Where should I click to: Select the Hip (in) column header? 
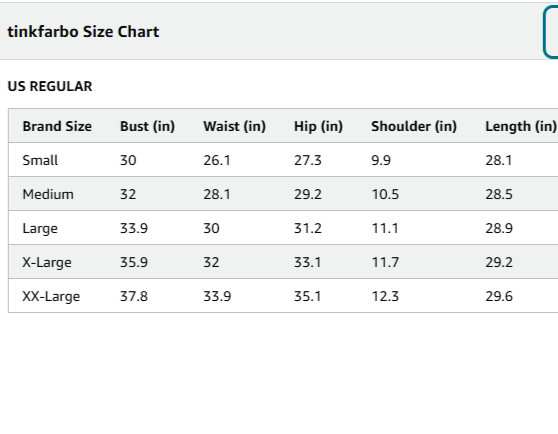(x=318, y=126)
